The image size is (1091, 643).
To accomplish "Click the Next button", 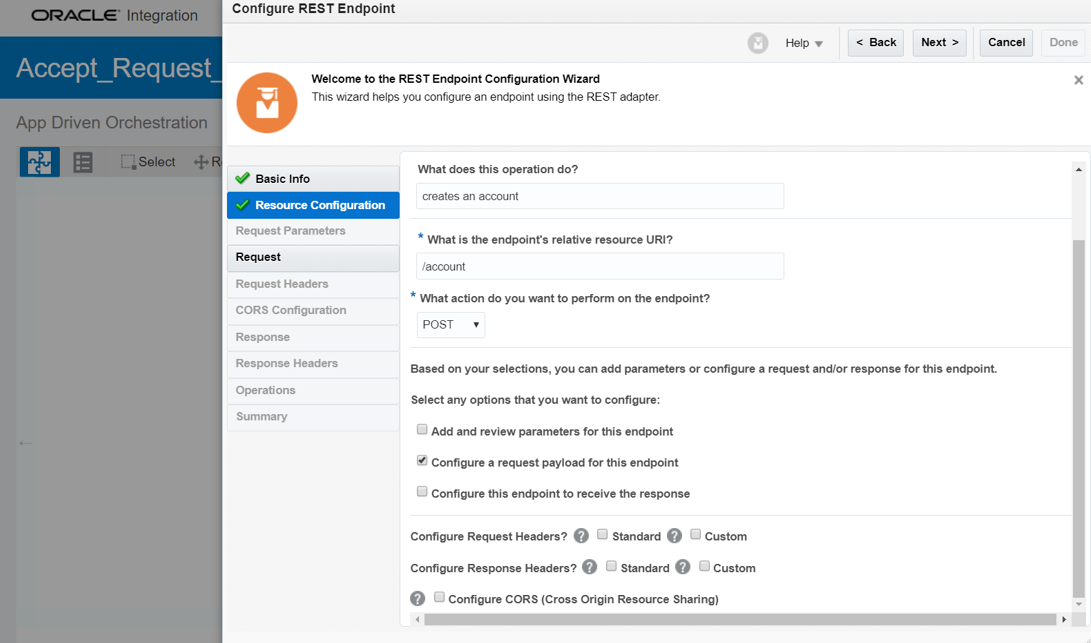I will 939,43.
